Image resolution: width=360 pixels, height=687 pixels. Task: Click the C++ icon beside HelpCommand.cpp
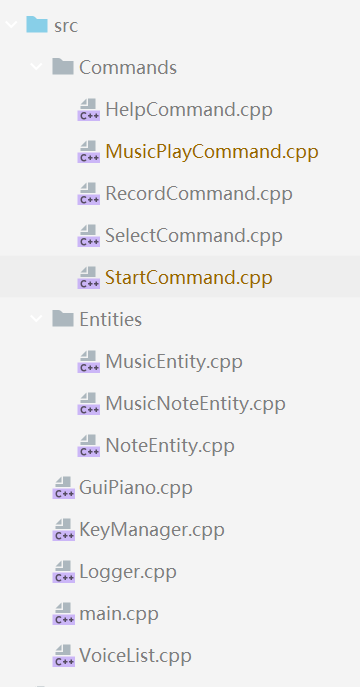tap(88, 110)
